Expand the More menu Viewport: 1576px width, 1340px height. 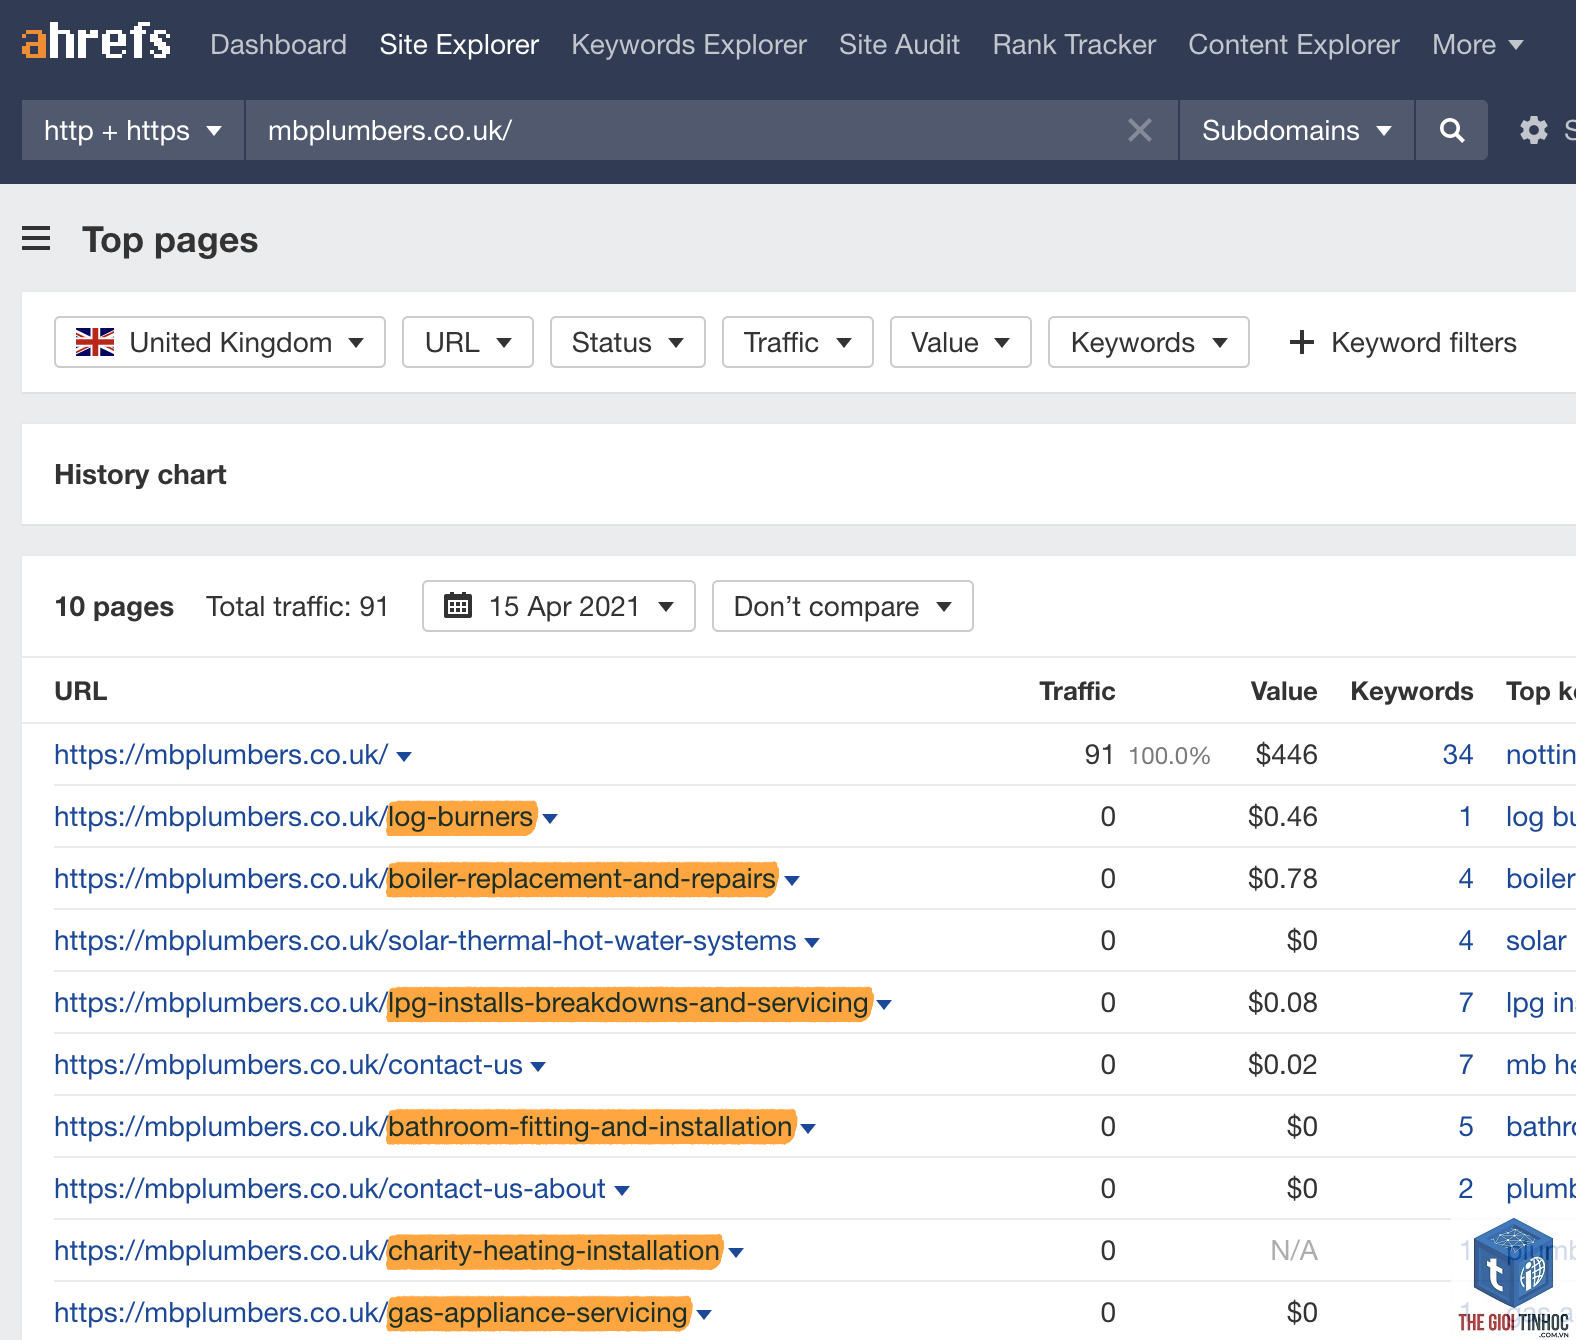[x=1477, y=44]
